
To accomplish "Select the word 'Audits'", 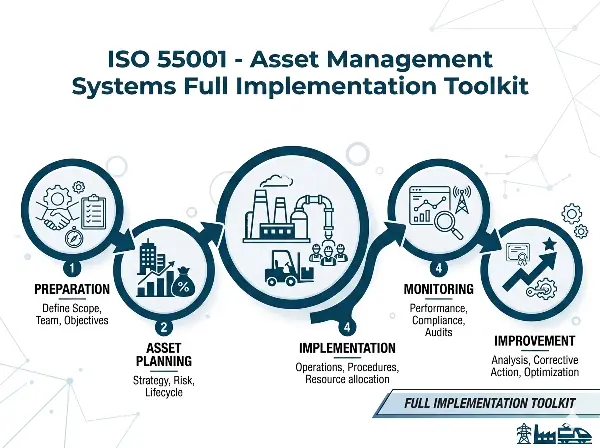I will pos(439,332).
